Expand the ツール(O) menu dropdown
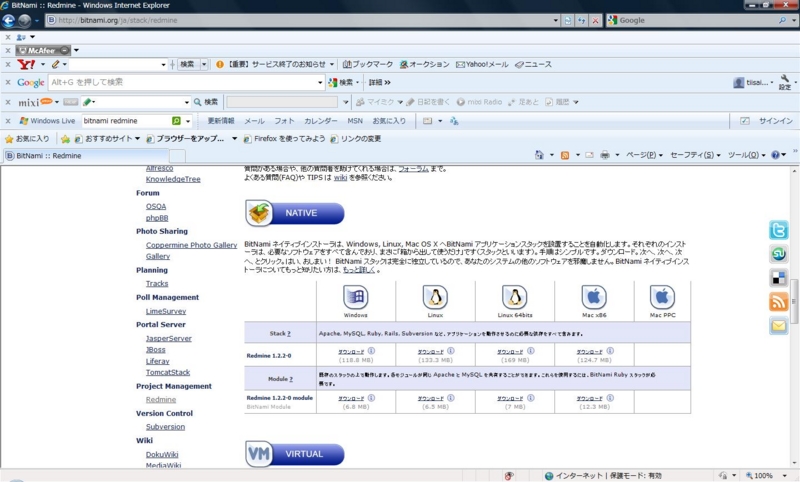The height and width of the screenshot is (482, 800). click(763, 156)
